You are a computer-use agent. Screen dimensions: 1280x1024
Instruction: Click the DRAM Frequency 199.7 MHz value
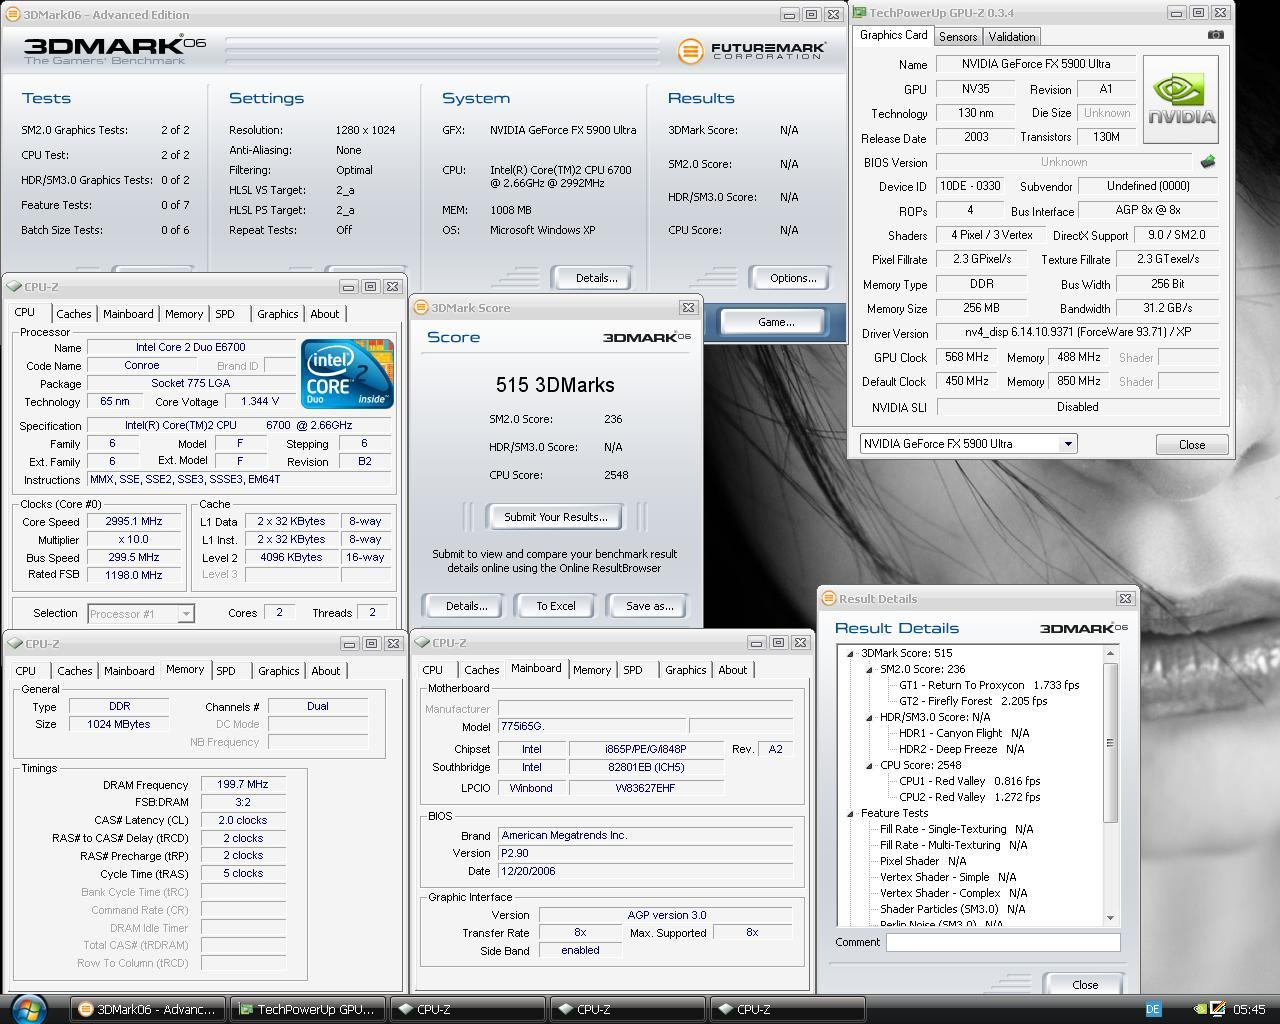(x=243, y=785)
